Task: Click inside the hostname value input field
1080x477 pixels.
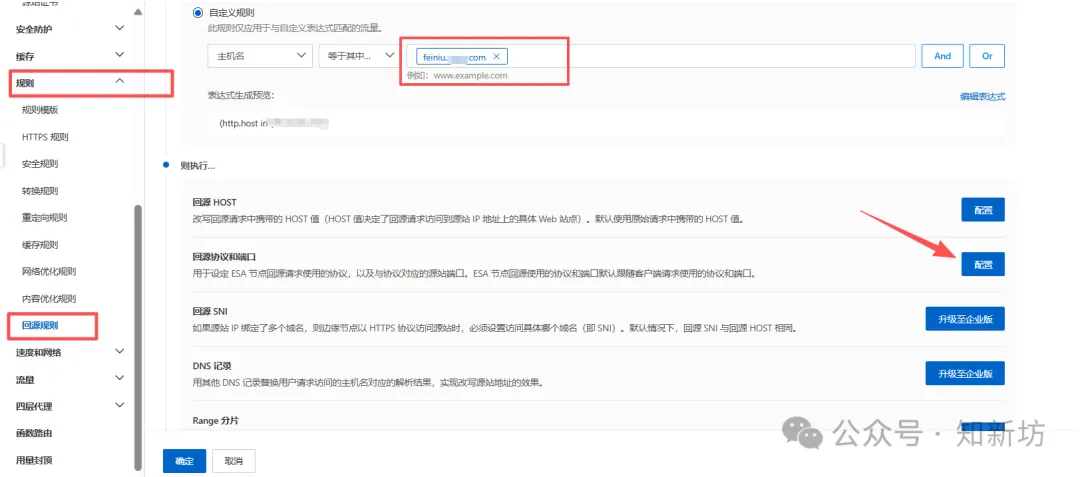Action: point(700,57)
